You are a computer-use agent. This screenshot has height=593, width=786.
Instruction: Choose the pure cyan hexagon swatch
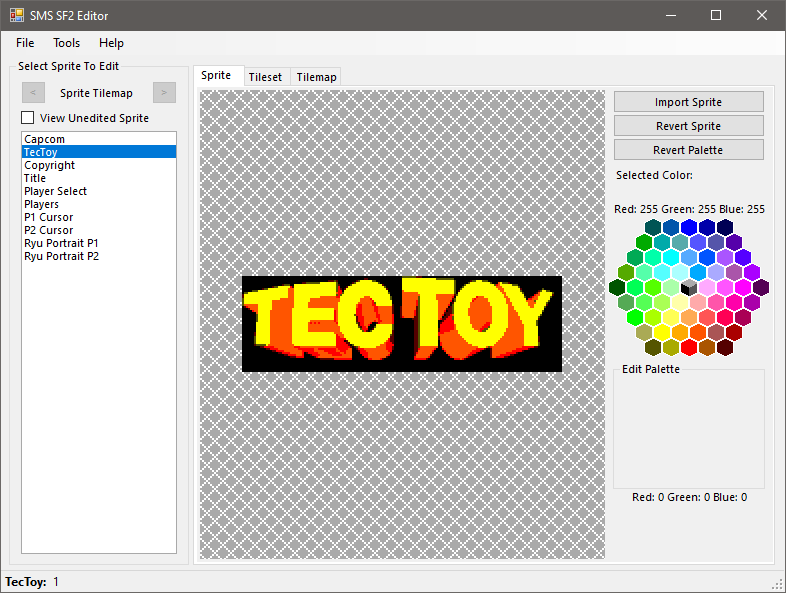(671, 257)
